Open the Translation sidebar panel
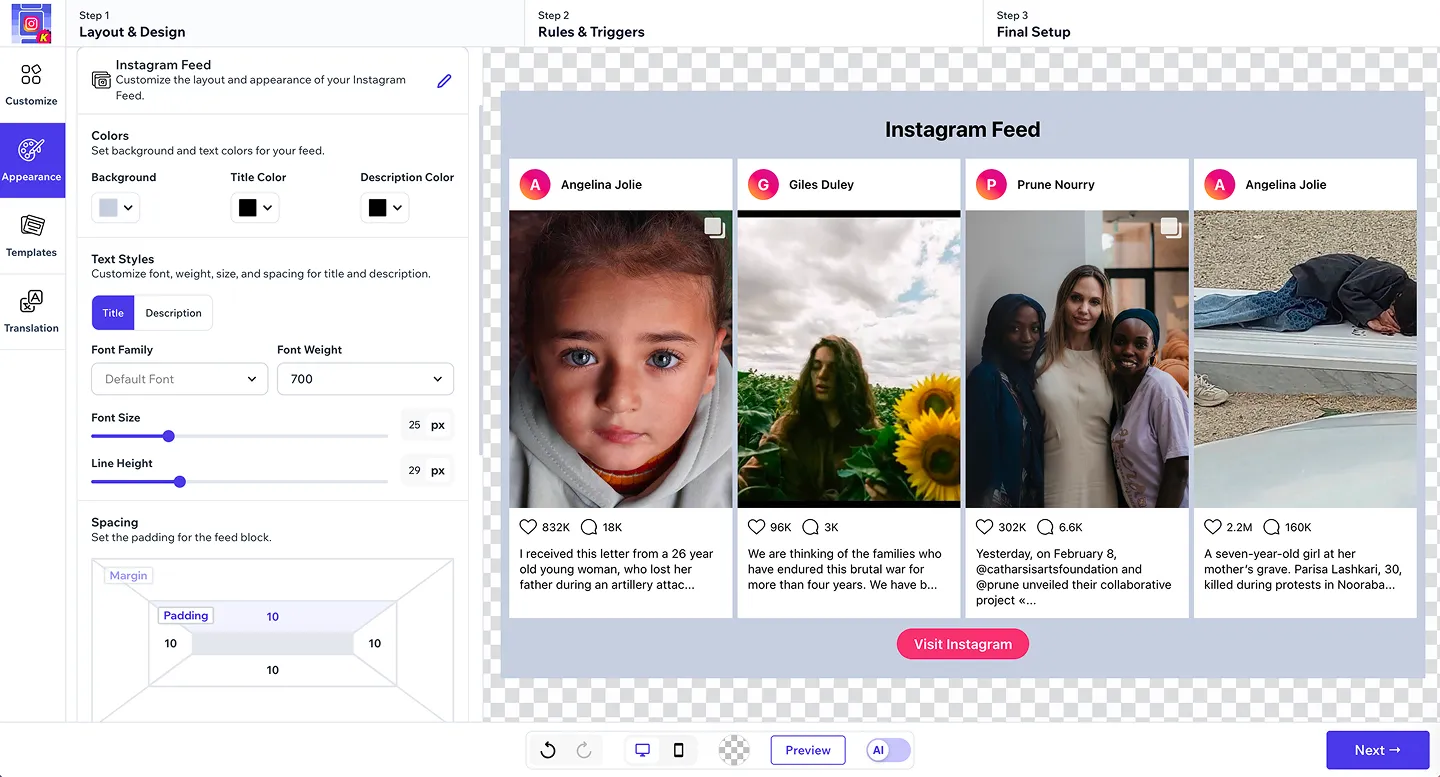This screenshot has height=777, width=1440. tap(32, 312)
